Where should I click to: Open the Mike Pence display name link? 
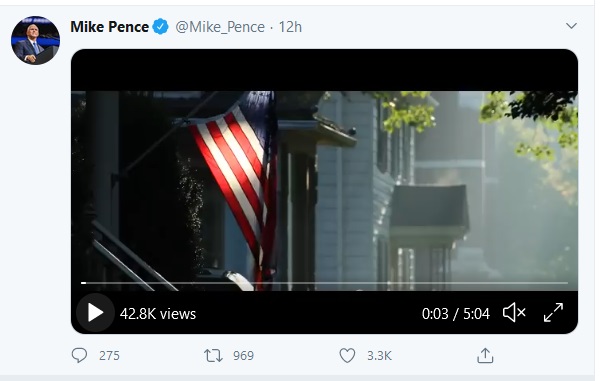[110, 27]
